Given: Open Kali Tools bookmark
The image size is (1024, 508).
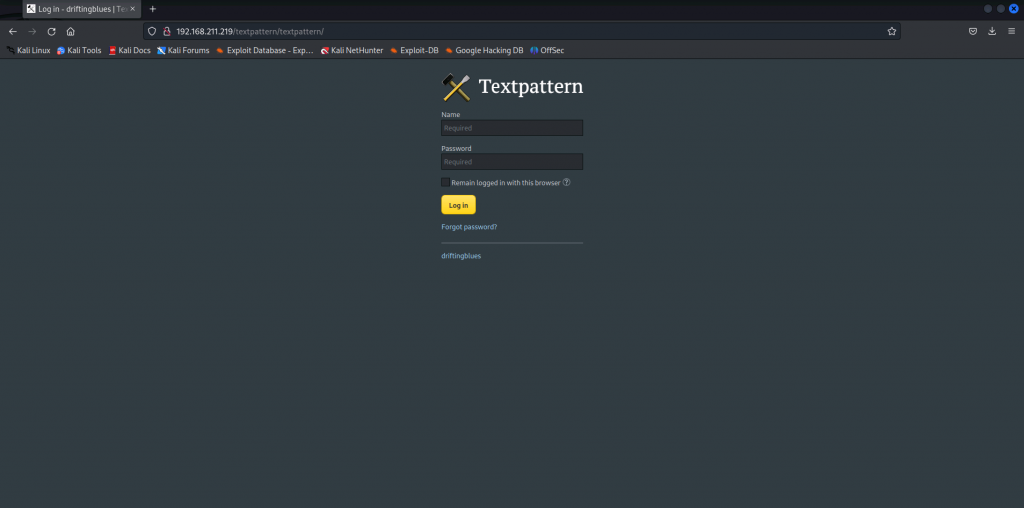Looking at the screenshot, I should pyautogui.click(x=79, y=50).
